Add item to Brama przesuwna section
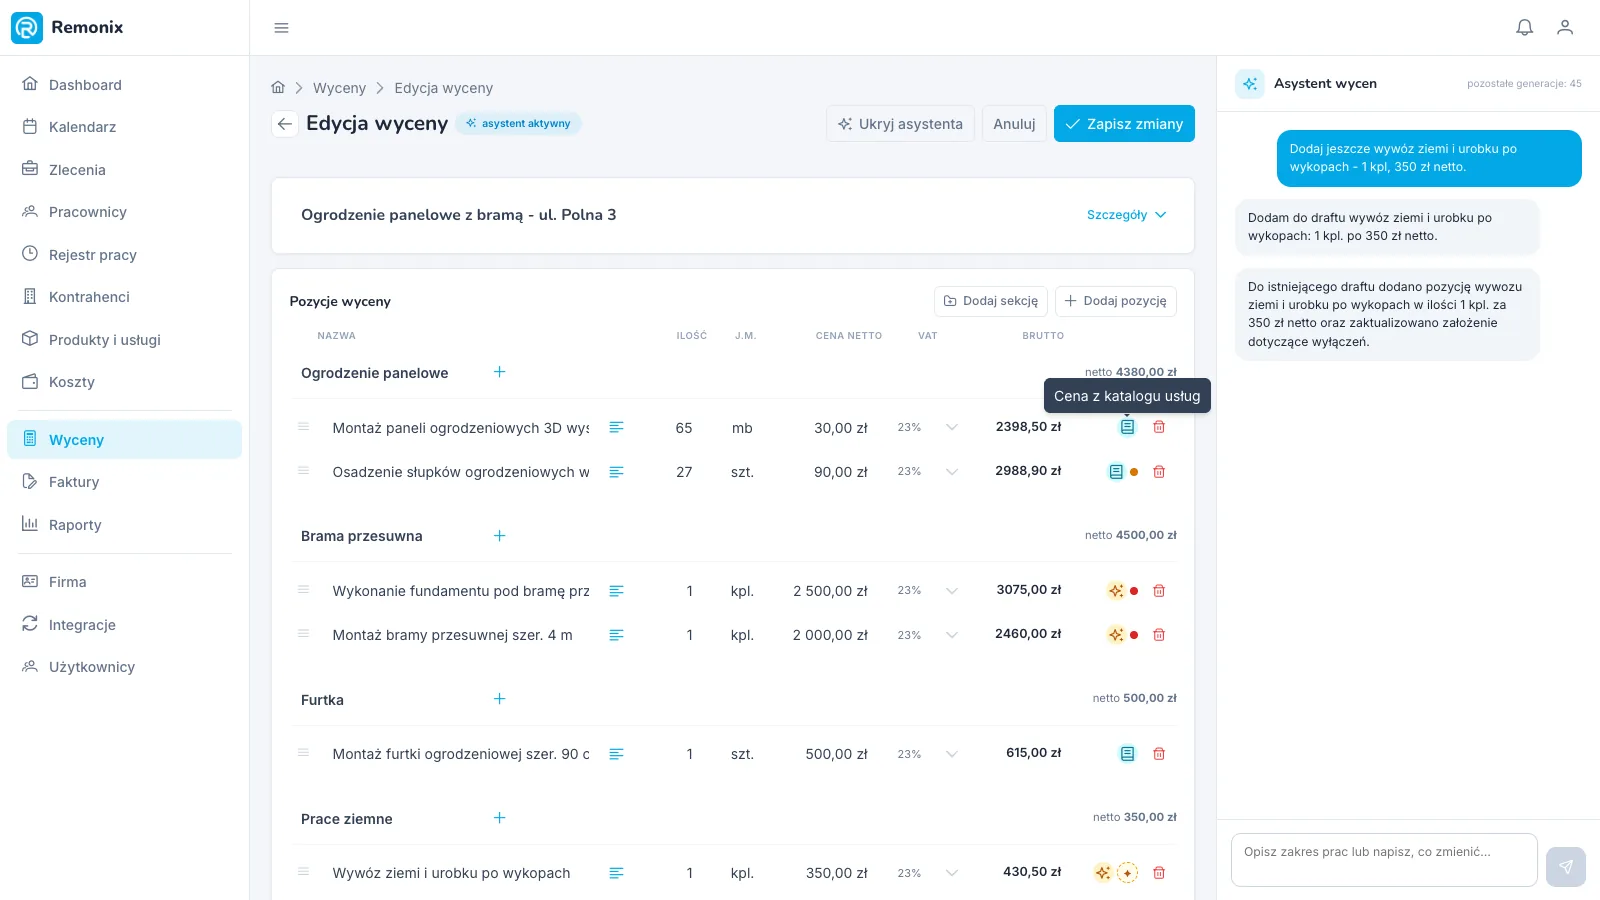This screenshot has width=1600, height=900. point(499,536)
